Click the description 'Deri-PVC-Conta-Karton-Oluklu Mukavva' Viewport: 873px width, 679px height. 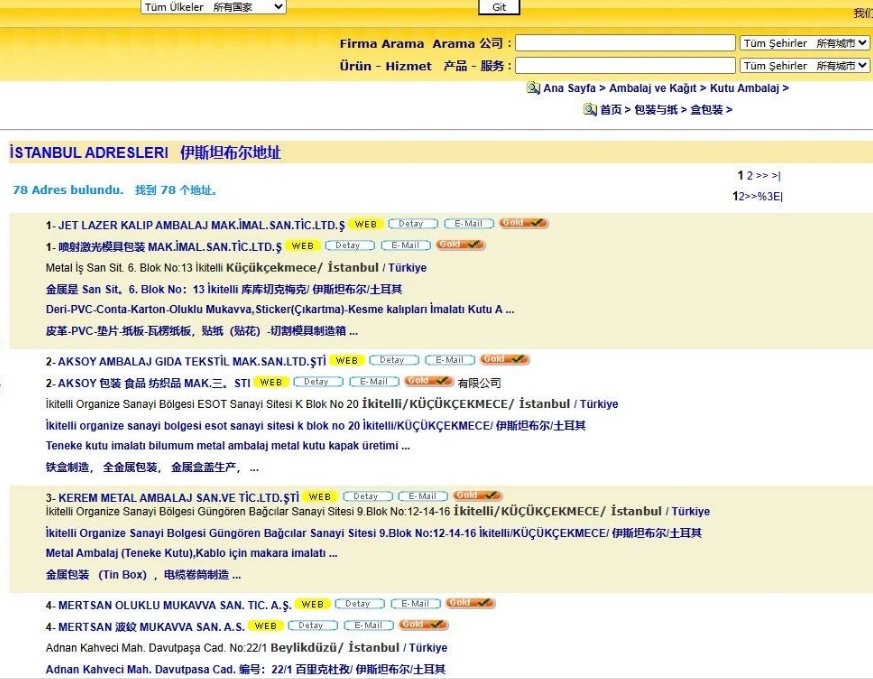click(279, 309)
